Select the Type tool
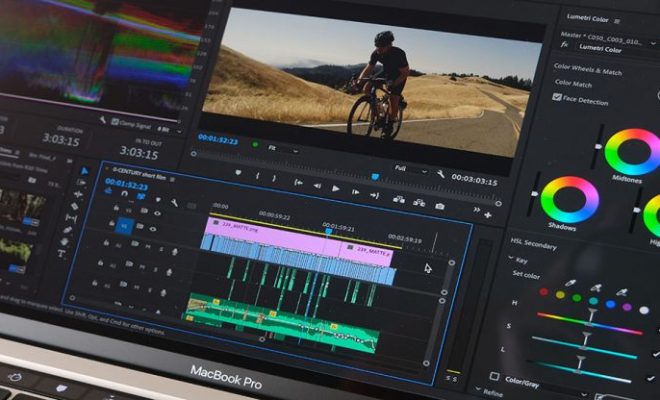660x400 pixels. (x=61, y=253)
